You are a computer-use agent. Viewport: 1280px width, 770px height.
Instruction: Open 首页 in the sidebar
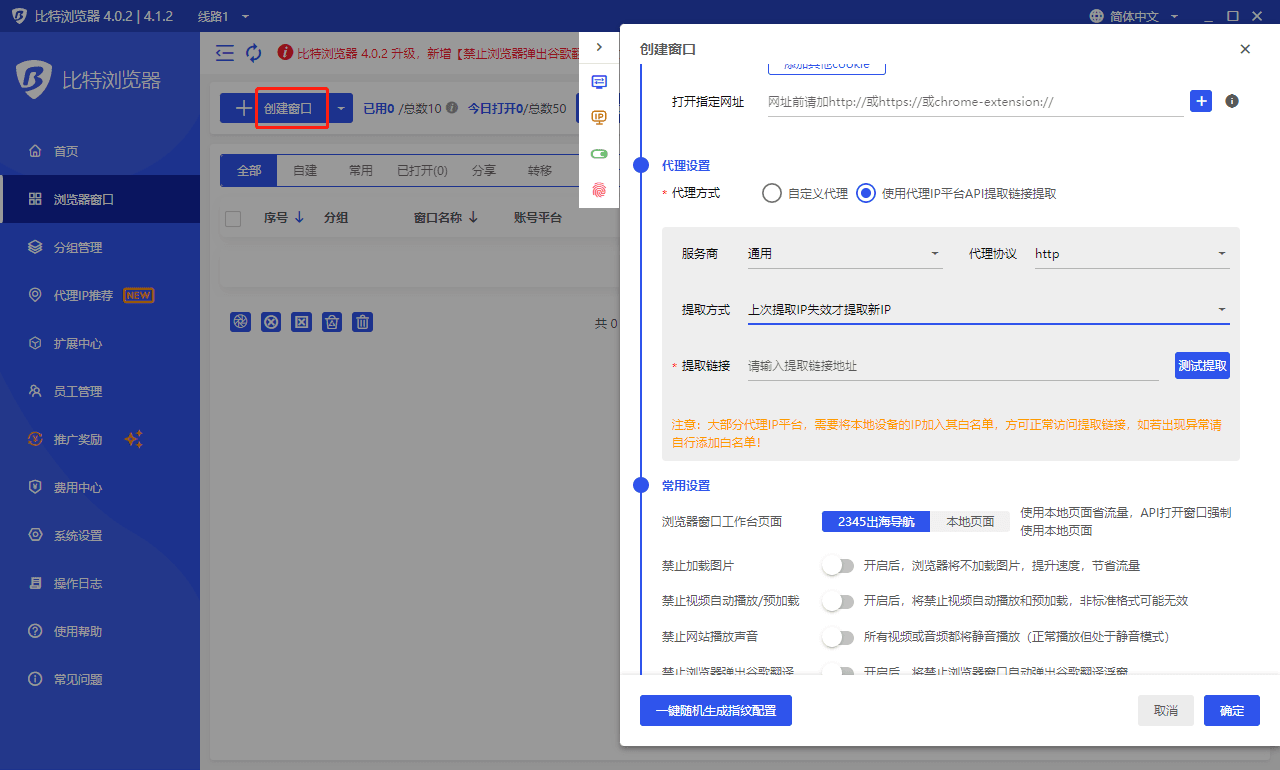coord(100,151)
